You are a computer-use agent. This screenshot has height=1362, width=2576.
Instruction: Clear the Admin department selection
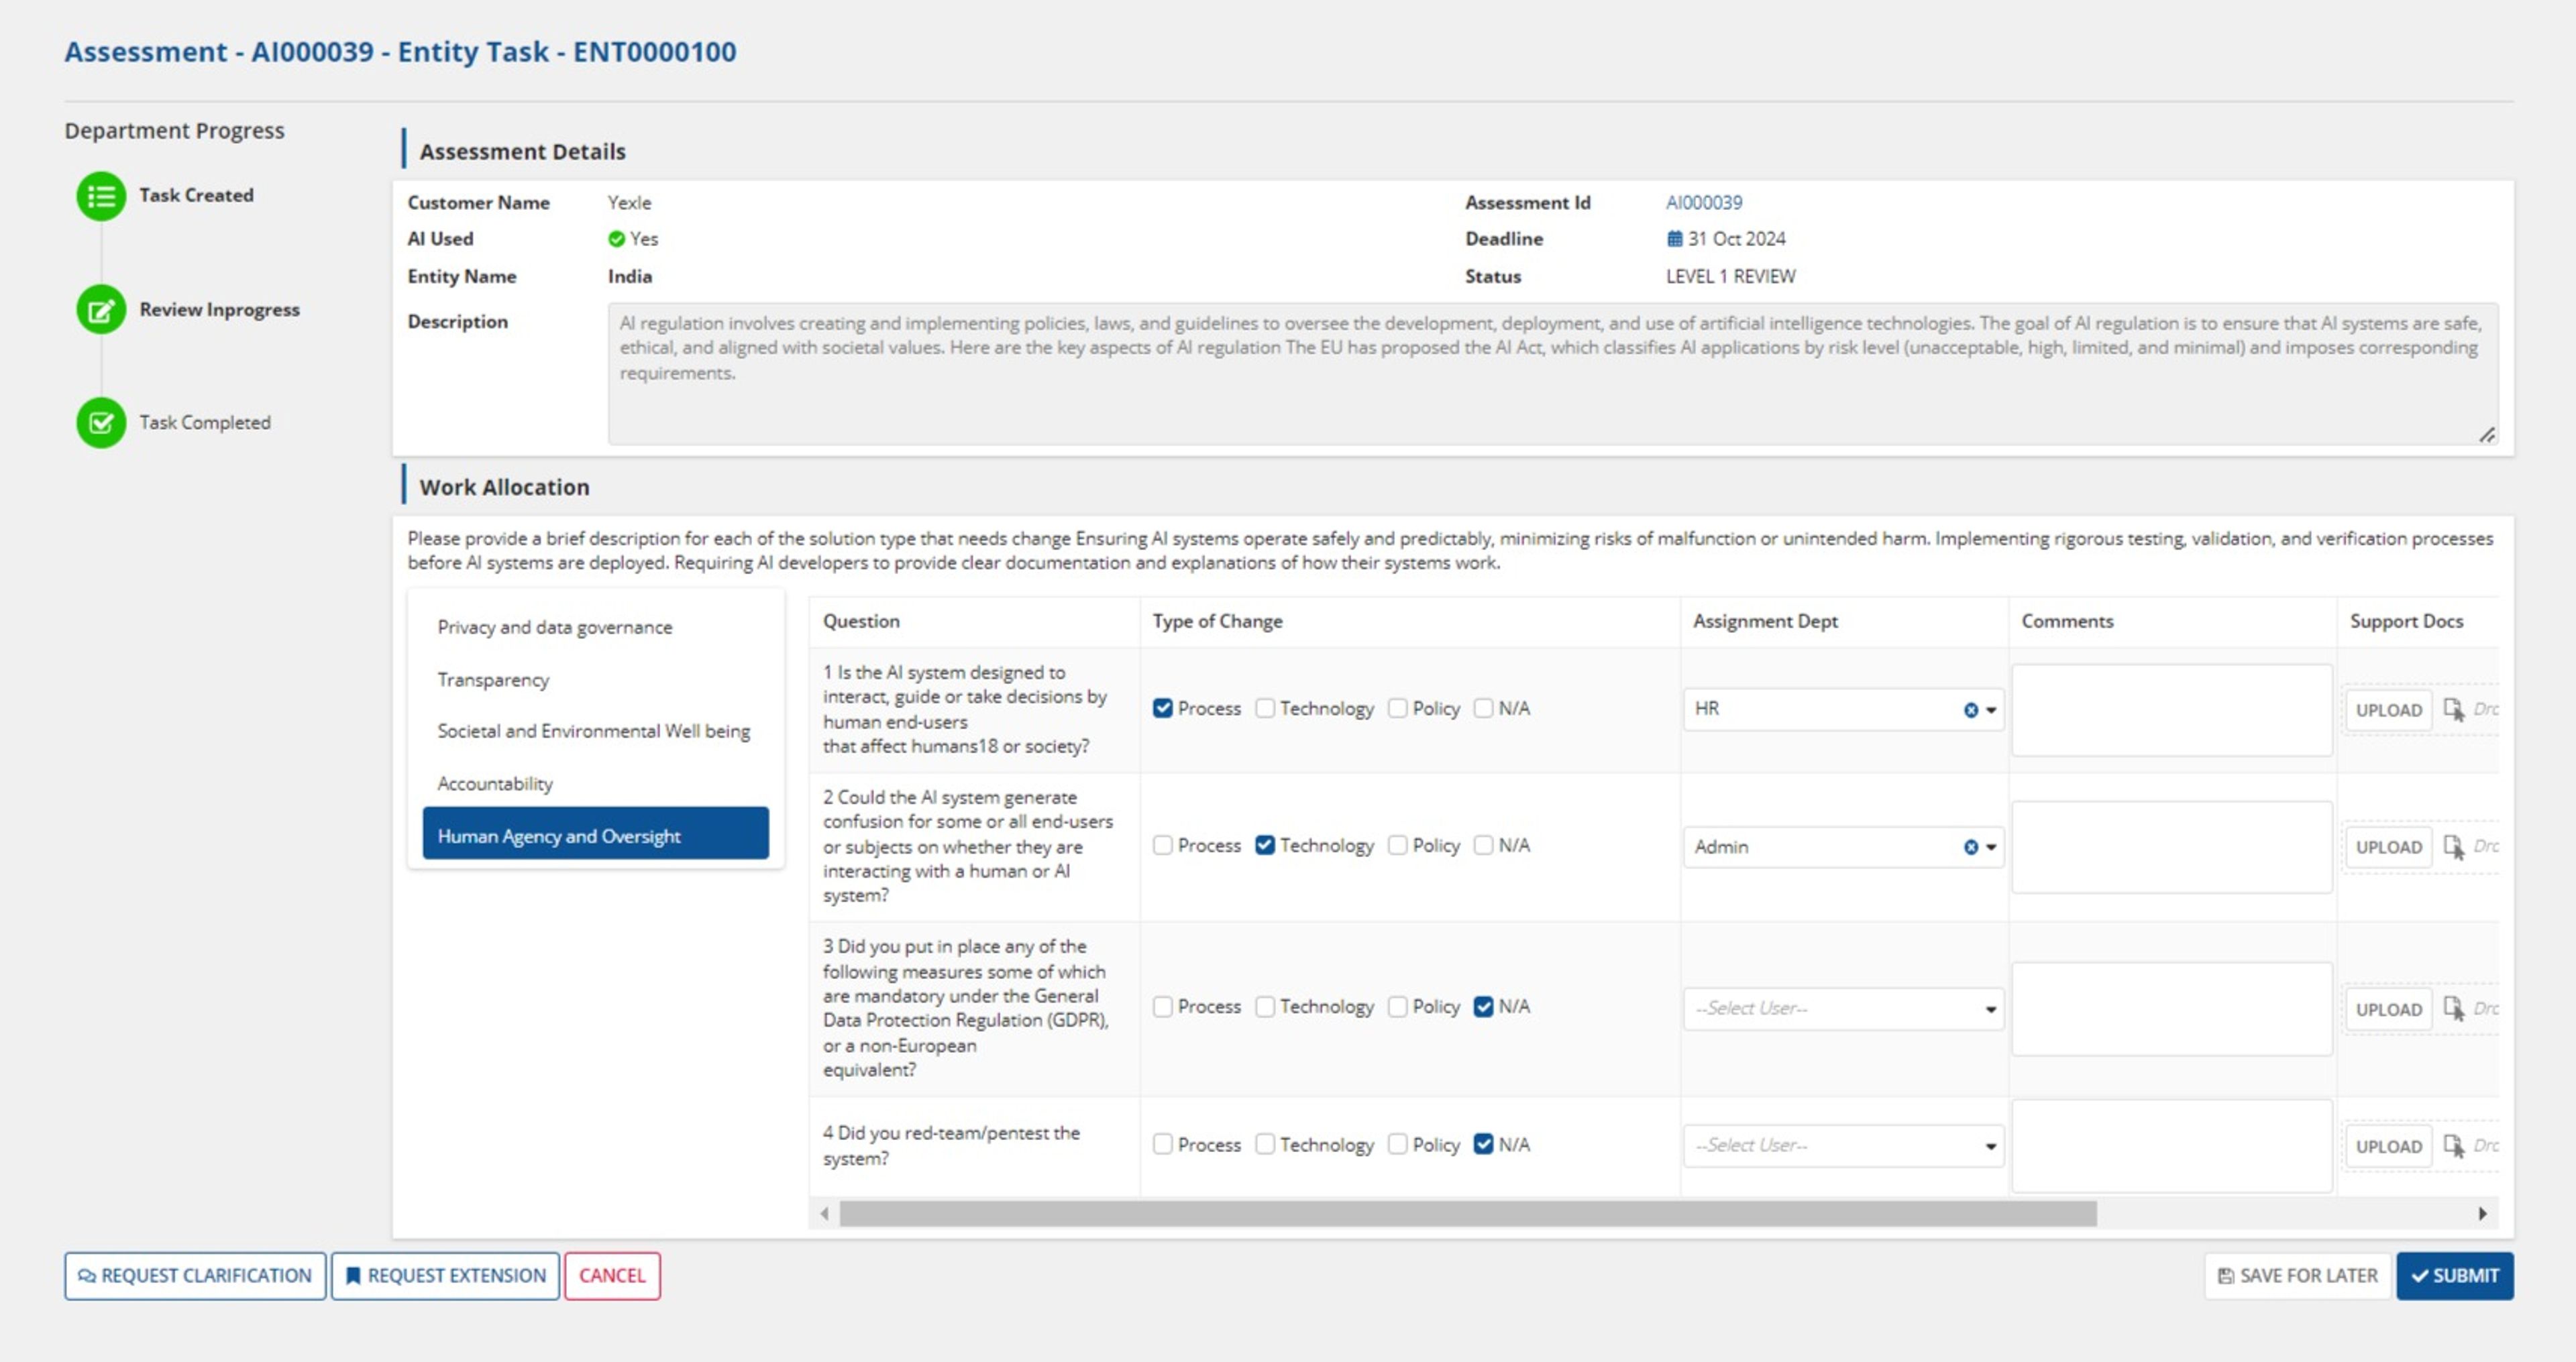[1970, 847]
